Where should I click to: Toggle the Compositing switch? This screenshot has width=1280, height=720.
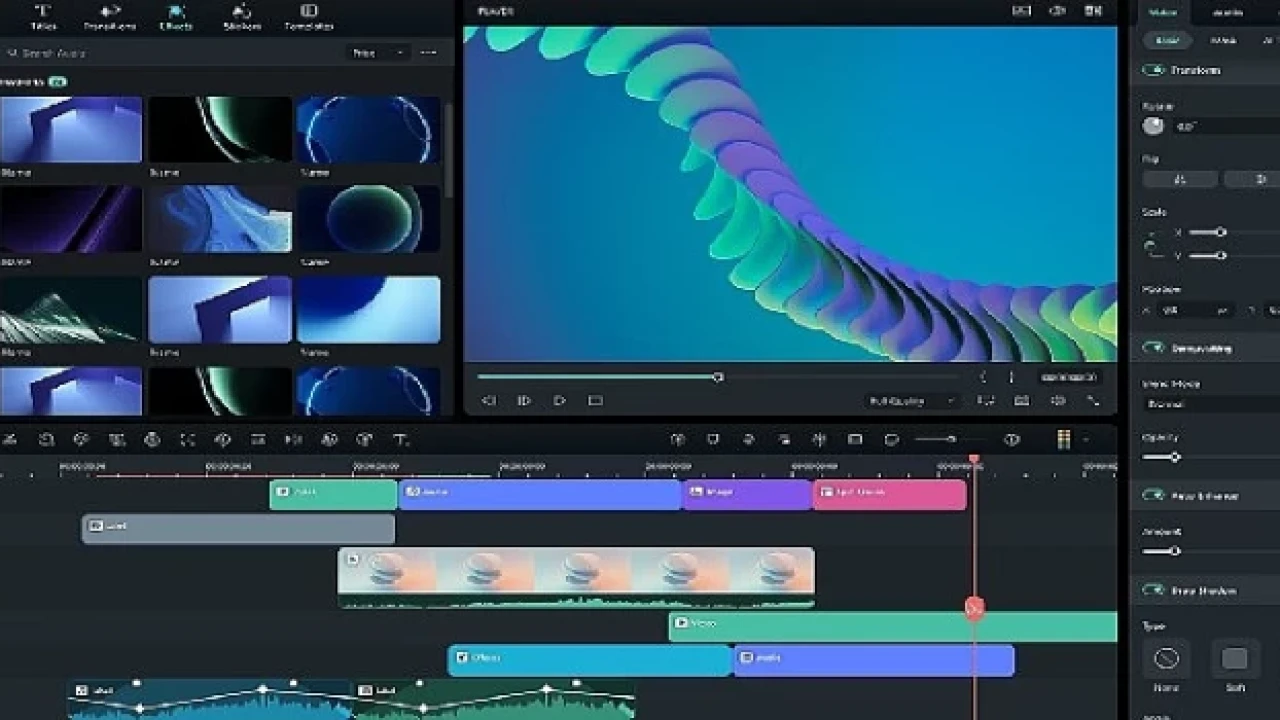coord(1154,348)
